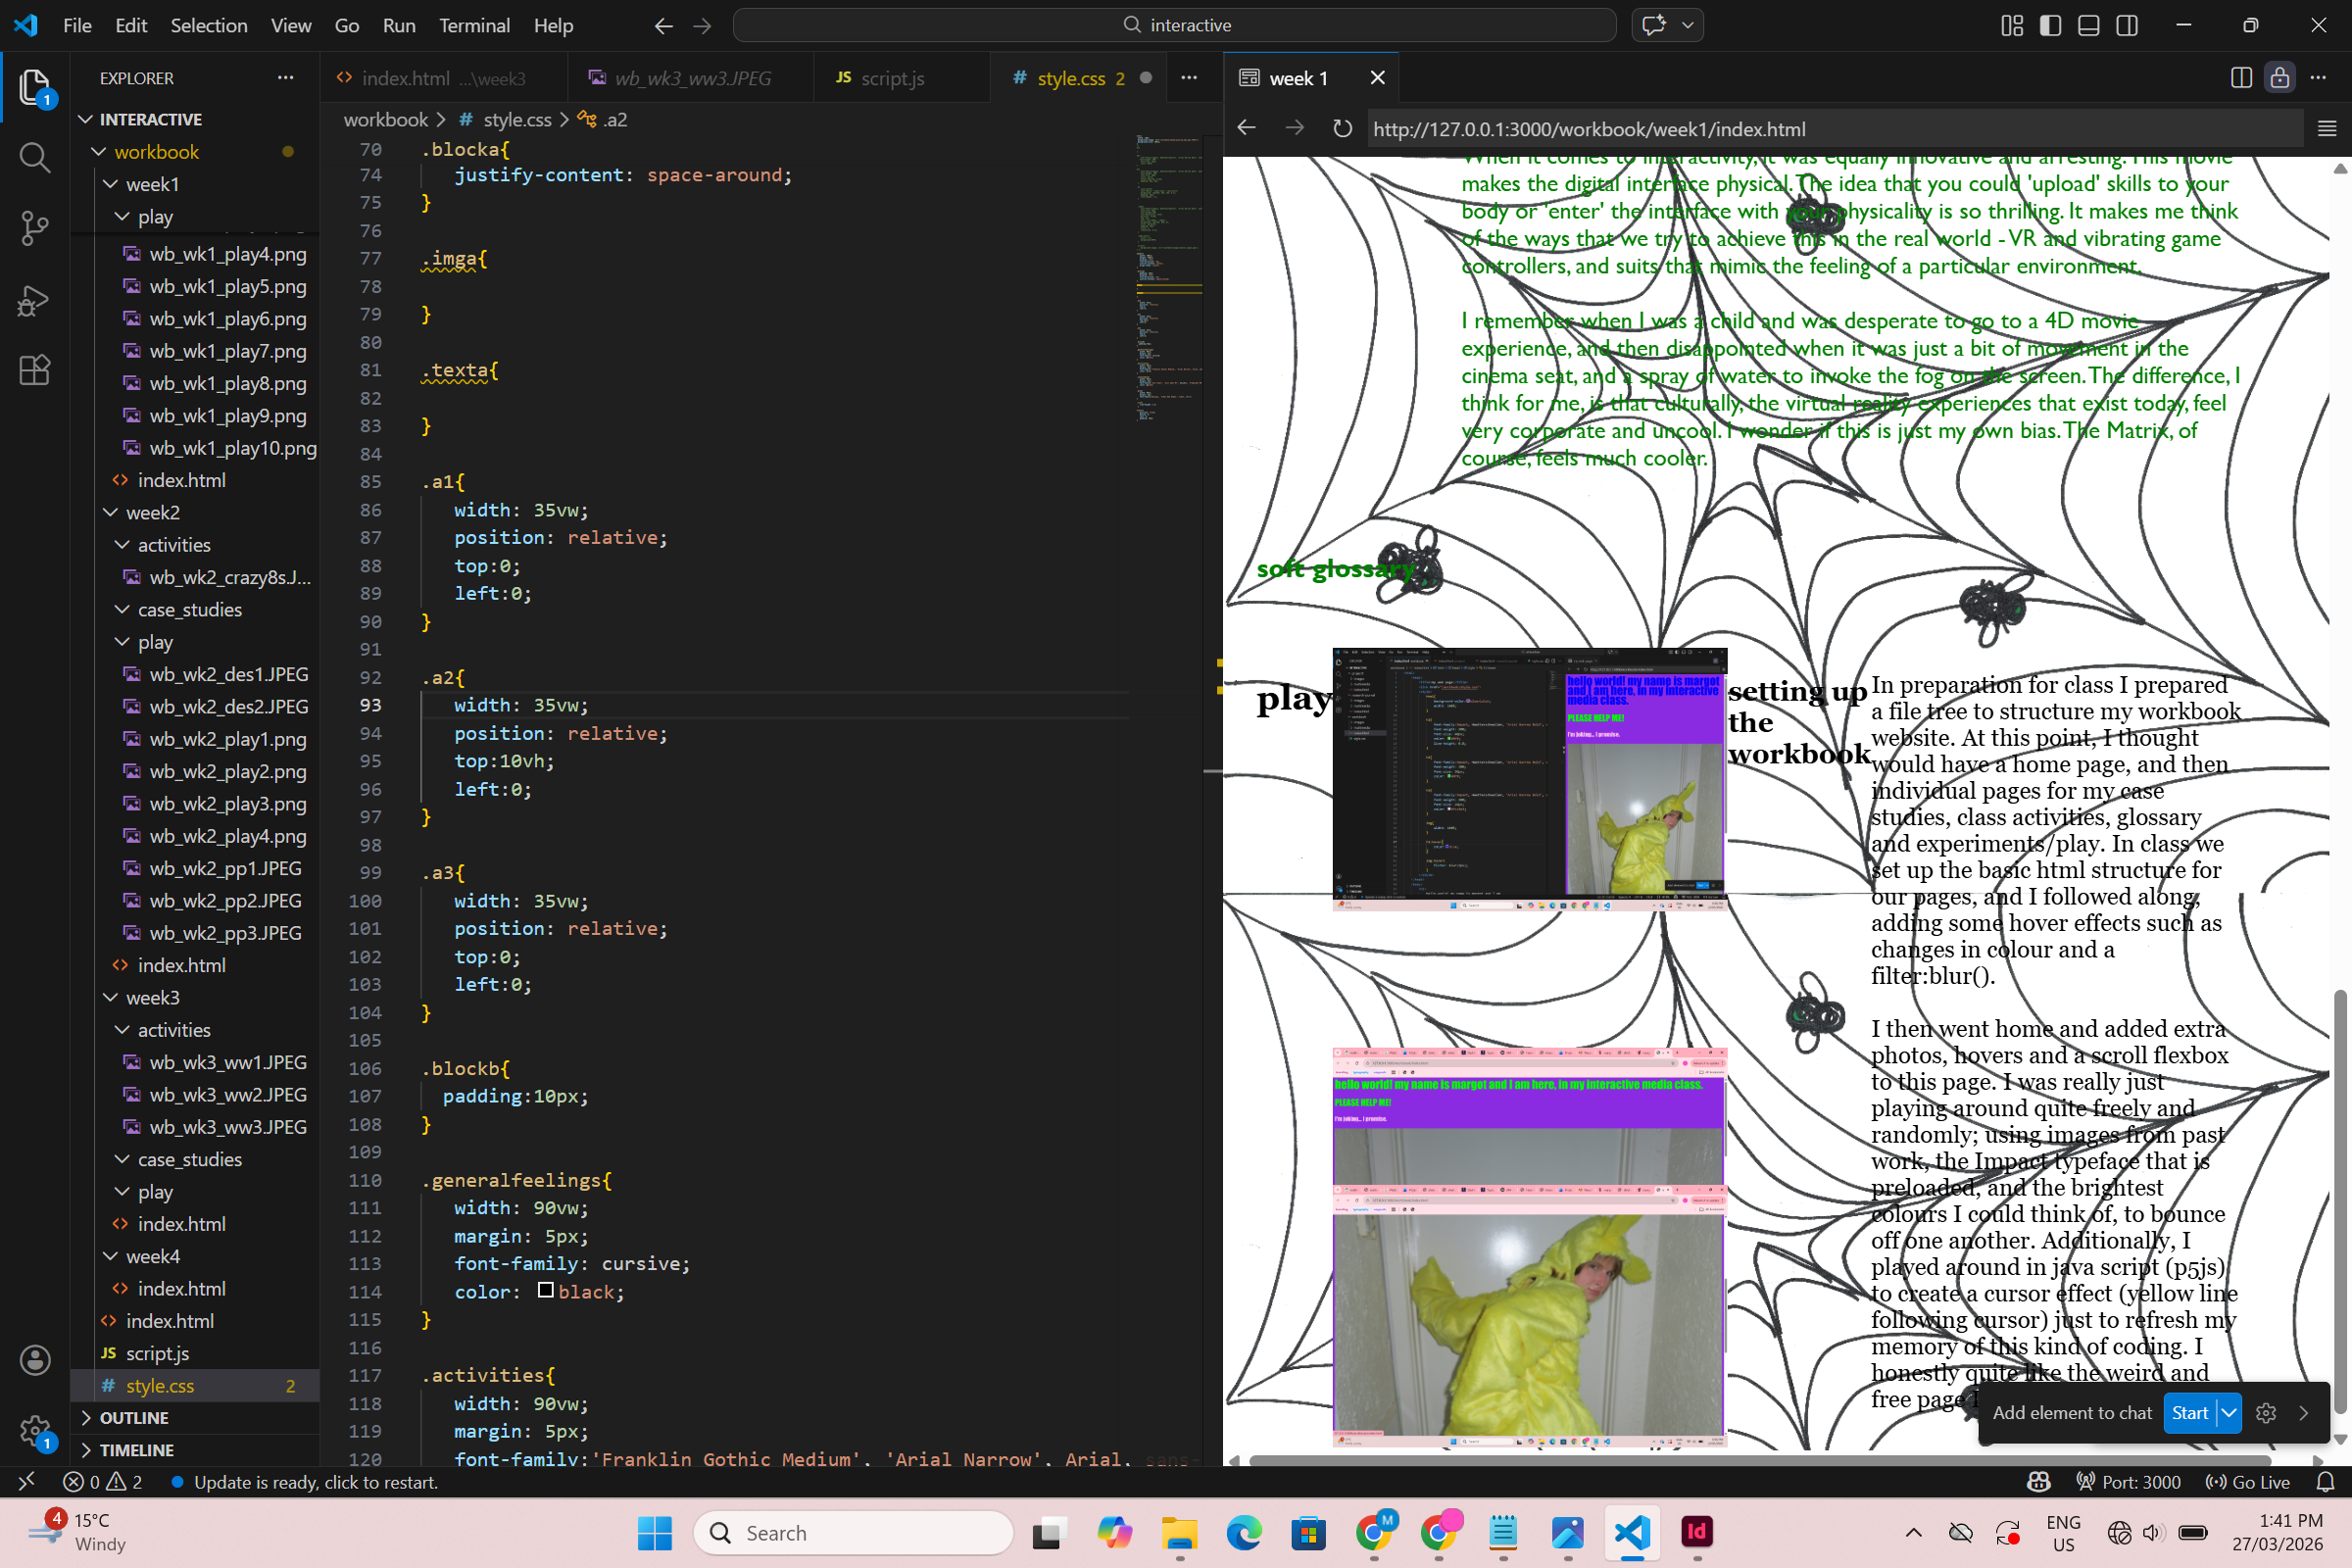Open the Search view in activity bar
2352x1568 pixels.
pyautogui.click(x=34, y=157)
